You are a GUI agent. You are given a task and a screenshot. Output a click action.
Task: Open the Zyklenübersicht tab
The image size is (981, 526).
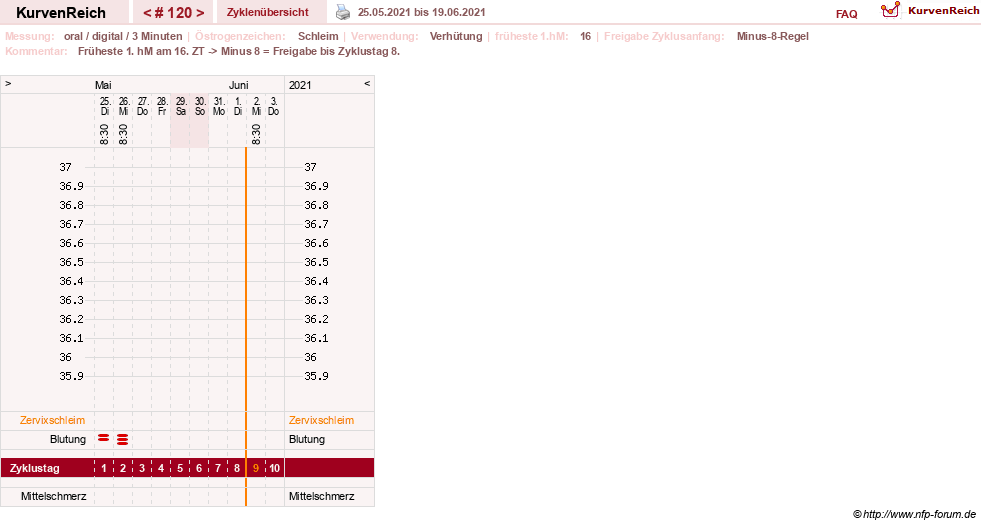[268, 12]
